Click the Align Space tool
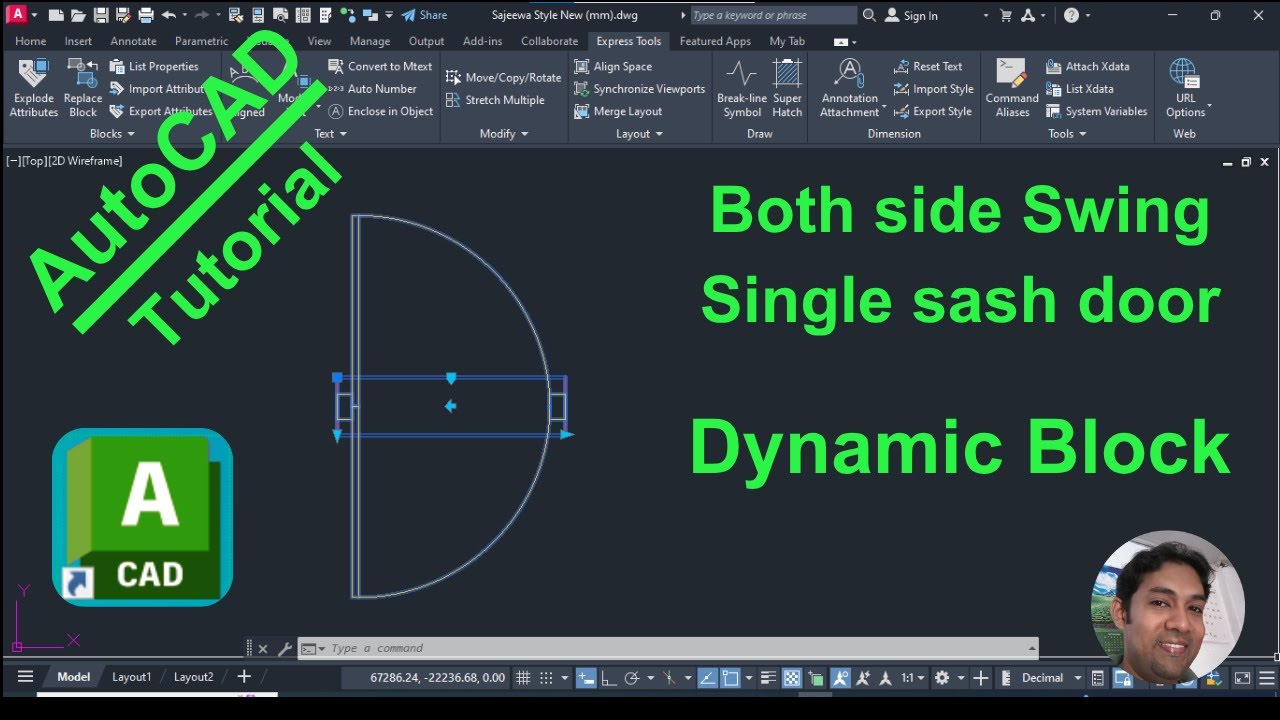Image resolution: width=1280 pixels, height=720 pixels. pos(613,66)
